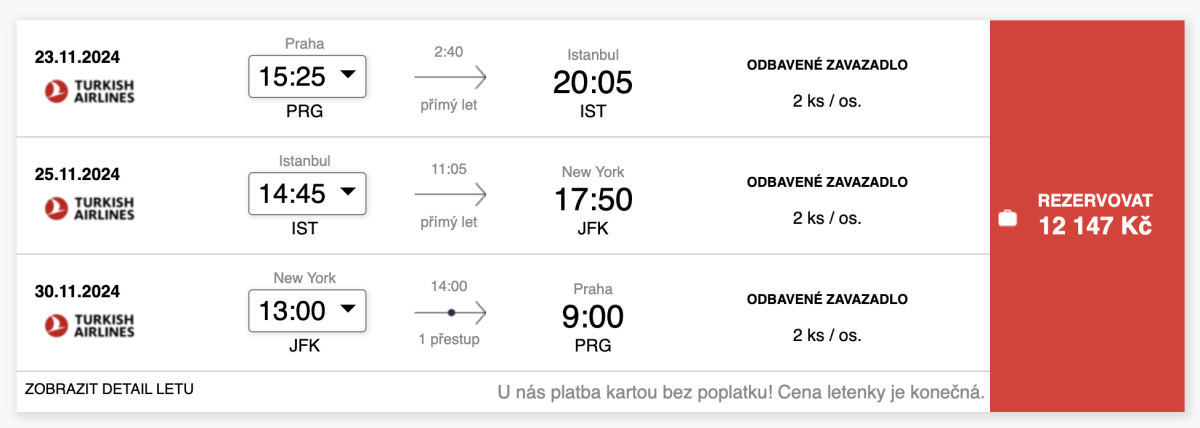Click the suitcase icon beside Rezervovat

(1008, 217)
